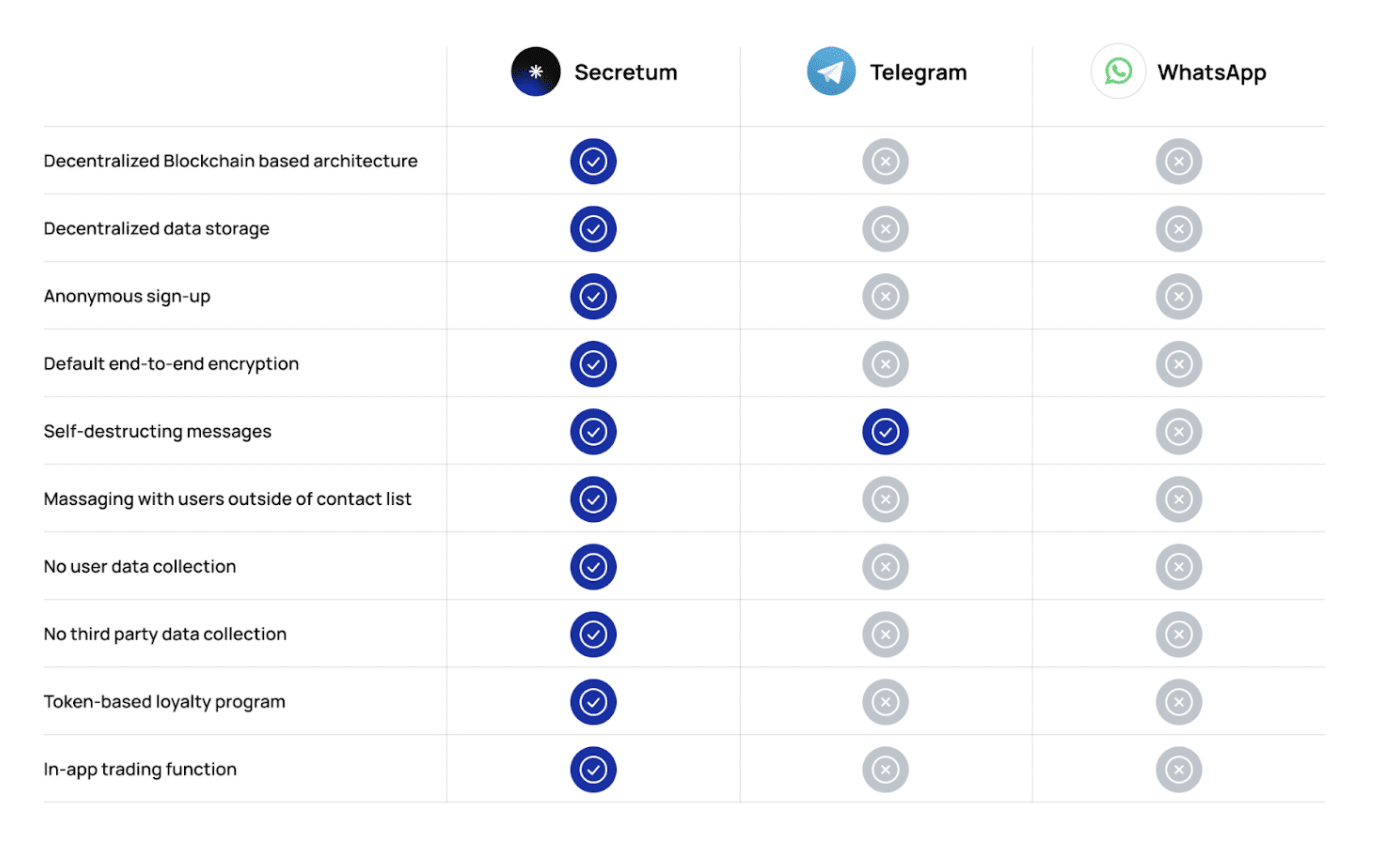Click Secretum's checkmark for Massaging with users outside contacts

593,499
